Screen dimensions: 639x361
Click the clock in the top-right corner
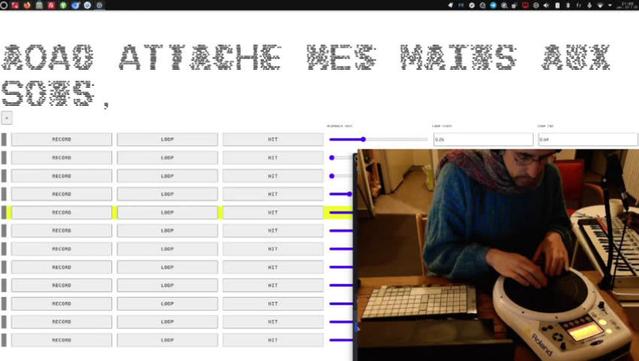point(627,5)
